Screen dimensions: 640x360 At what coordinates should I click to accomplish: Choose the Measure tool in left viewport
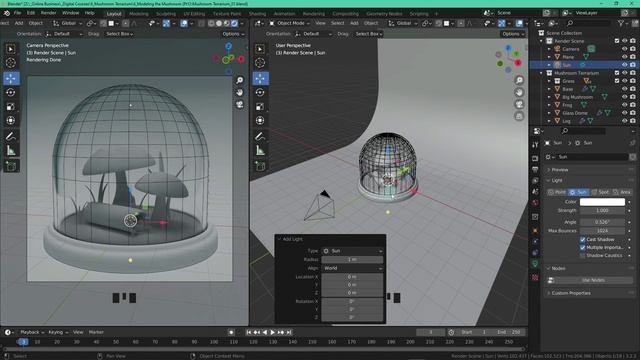click(x=11, y=151)
